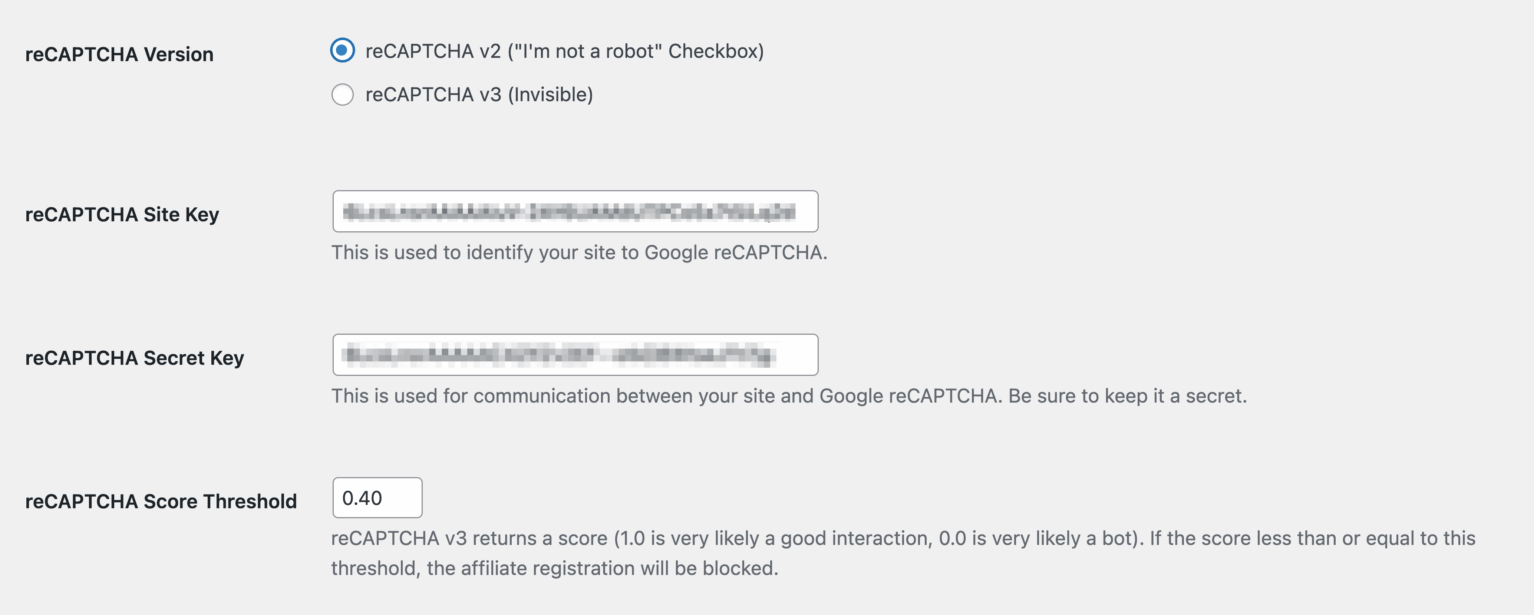The width and height of the screenshot is (1534, 615).
Task: Click the reCAPTCHA Score Threshold label
Action: click(x=161, y=501)
